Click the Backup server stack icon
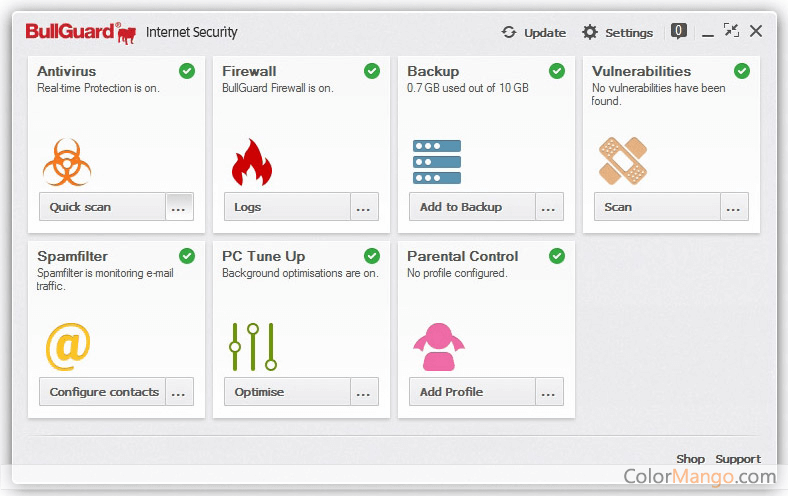The width and height of the screenshot is (788, 496). [x=437, y=162]
